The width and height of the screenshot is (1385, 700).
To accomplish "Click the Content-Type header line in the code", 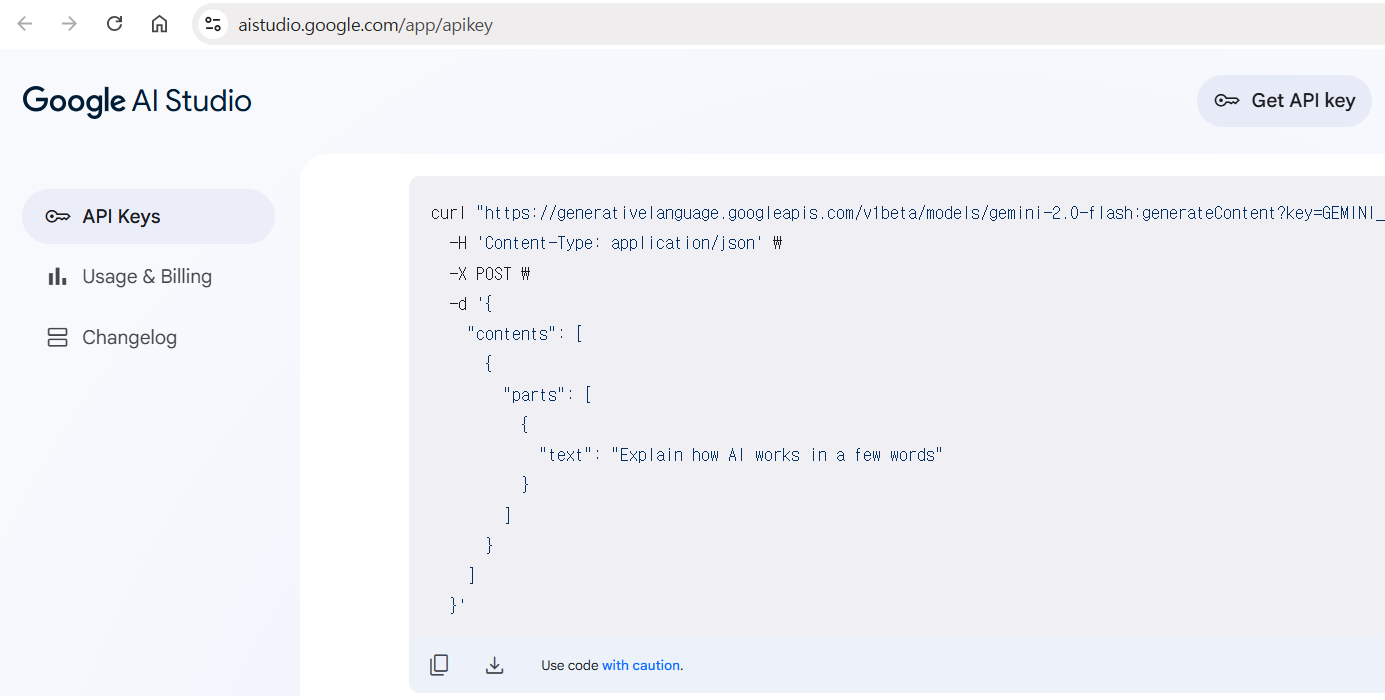I will pos(616,243).
